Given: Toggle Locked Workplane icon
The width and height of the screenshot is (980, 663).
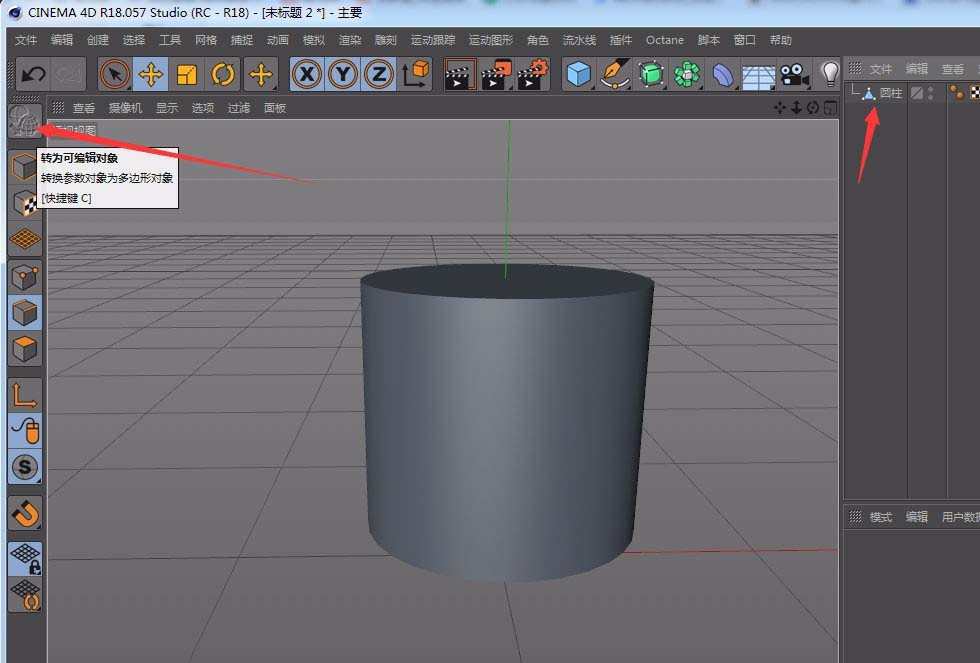Looking at the screenshot, I should (24, 559).
